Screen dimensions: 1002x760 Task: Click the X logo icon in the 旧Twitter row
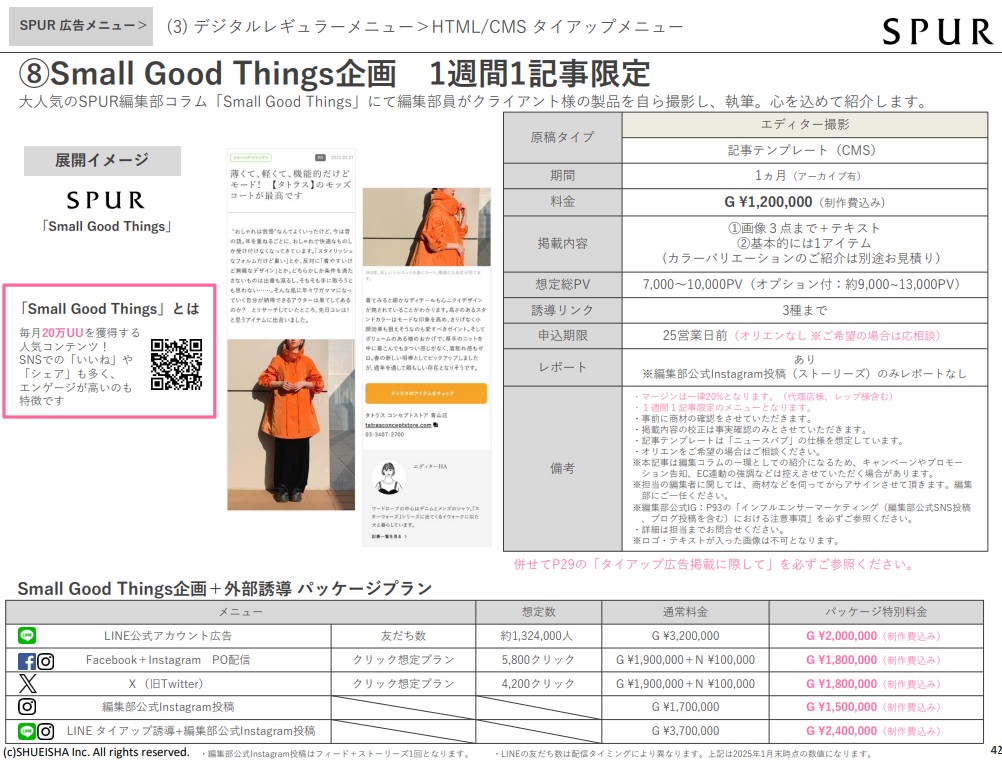27,683
